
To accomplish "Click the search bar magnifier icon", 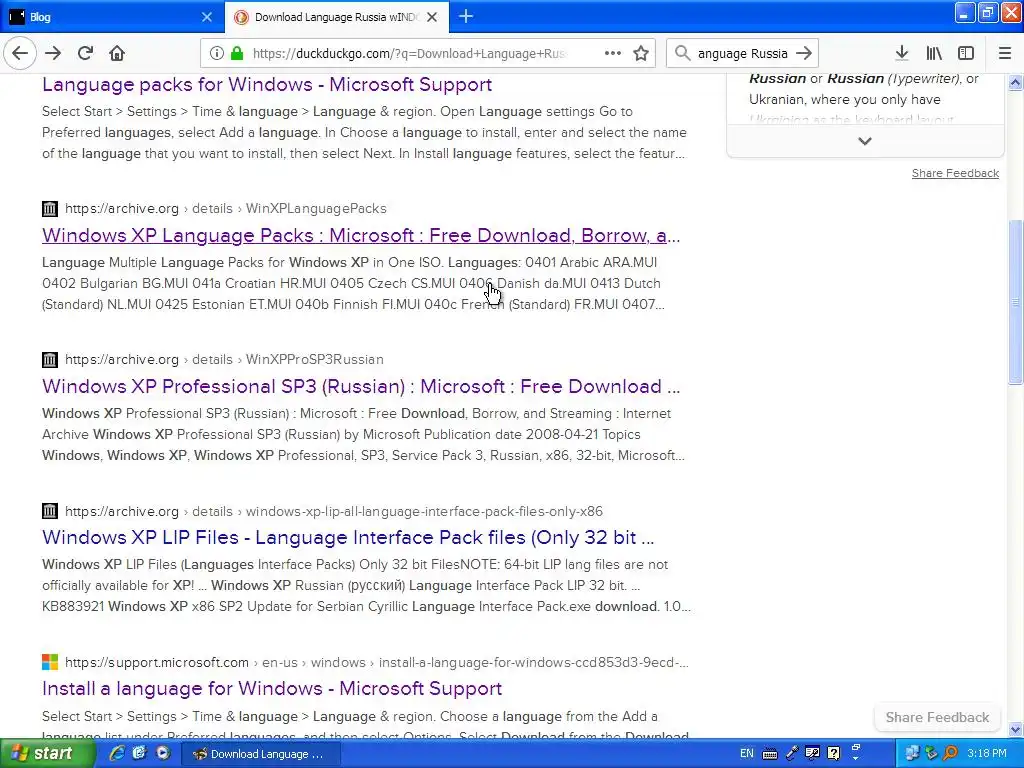I will (682, 54).
